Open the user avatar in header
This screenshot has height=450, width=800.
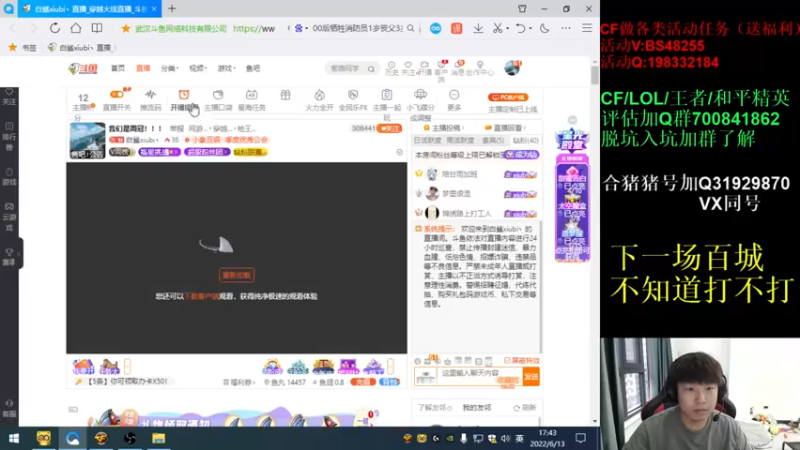pyautogui.click(x=512, y=68)
